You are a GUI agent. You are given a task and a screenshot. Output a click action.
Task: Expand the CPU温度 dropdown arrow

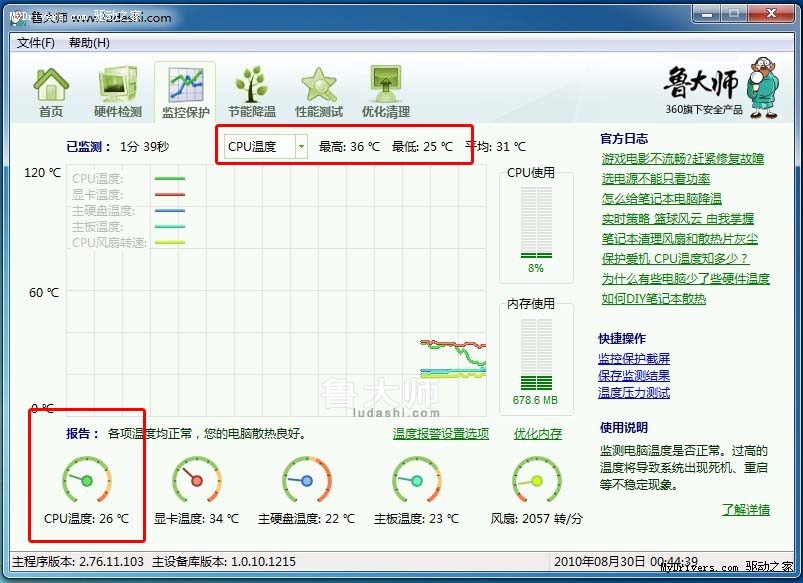pyautogui.click(x=301, y=147)
